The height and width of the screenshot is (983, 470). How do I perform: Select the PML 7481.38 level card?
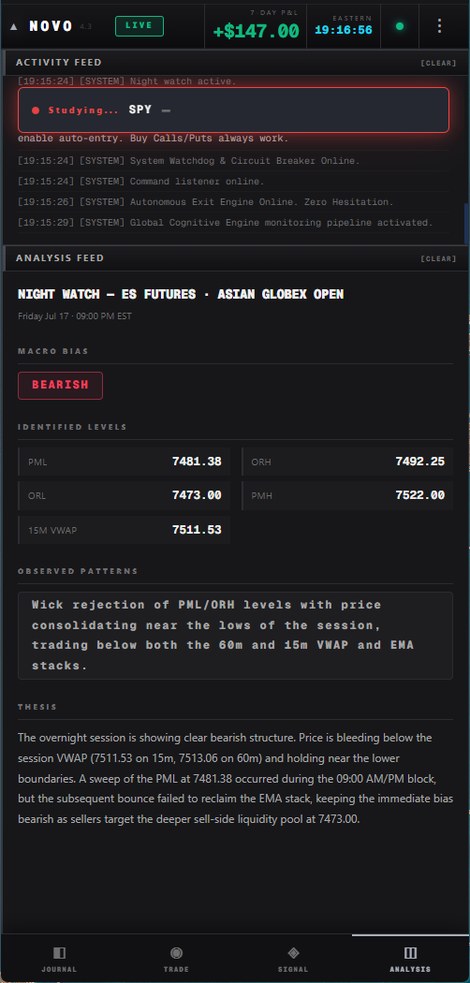pos(123,461)
